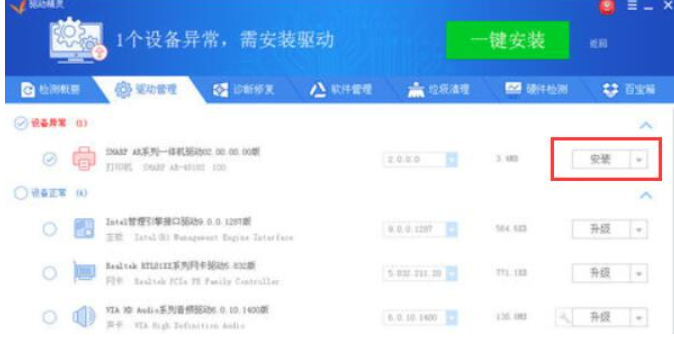This screenshot has height=360, width=674.
Task: Select the Realtek network driver checkbox
Action: 50,273
